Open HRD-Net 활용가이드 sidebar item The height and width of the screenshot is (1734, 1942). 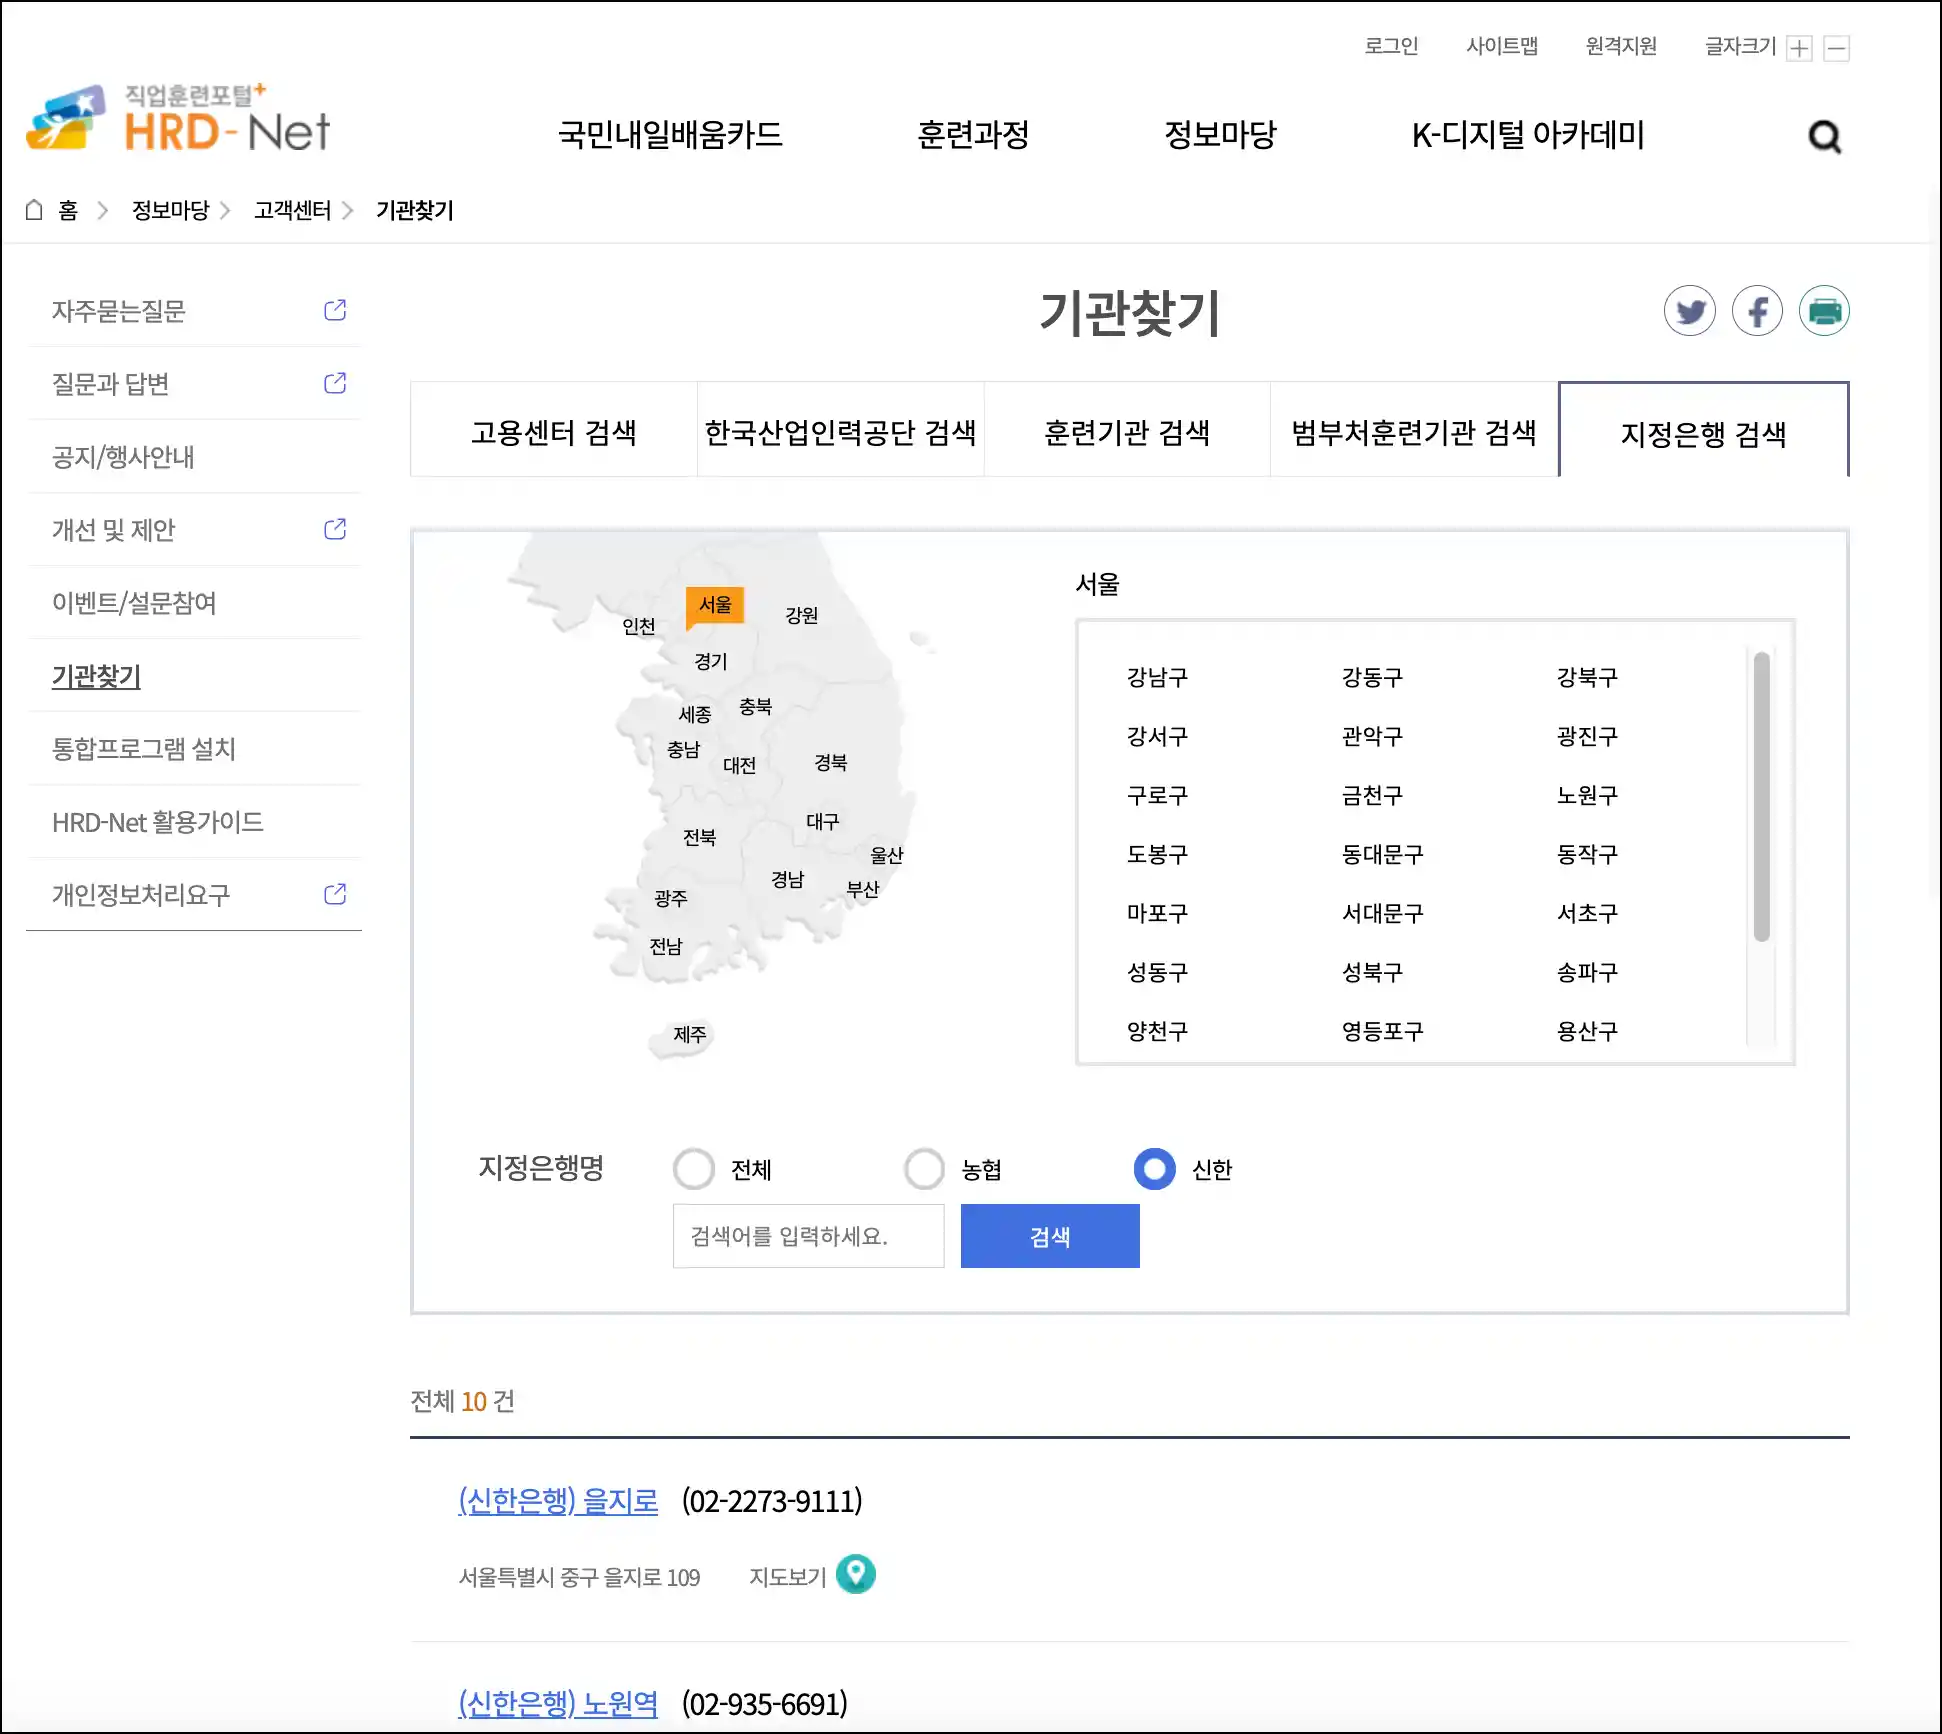coord(194,822)
